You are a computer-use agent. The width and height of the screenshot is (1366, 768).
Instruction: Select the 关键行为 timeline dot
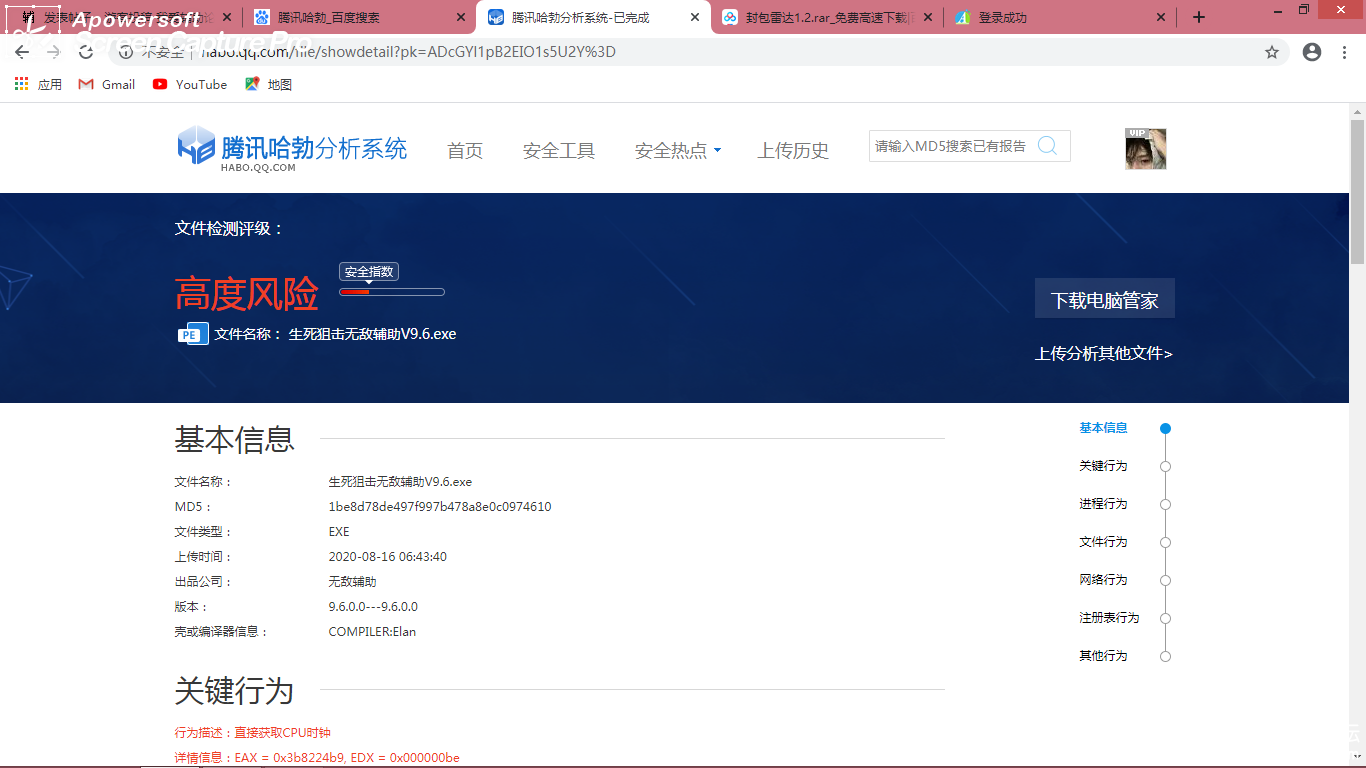1165,467
